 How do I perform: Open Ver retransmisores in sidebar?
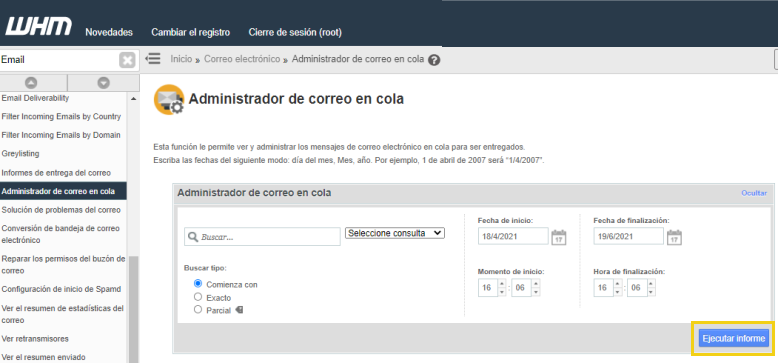point(35,339)
